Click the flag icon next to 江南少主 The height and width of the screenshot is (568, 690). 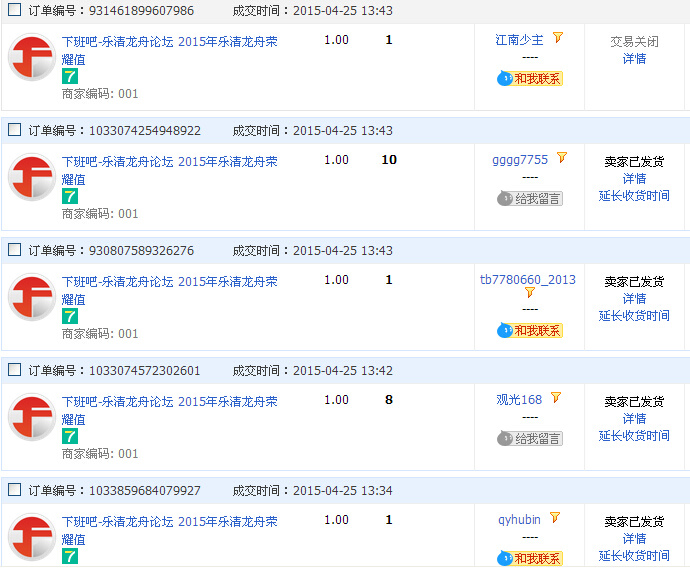click(558, 38)
